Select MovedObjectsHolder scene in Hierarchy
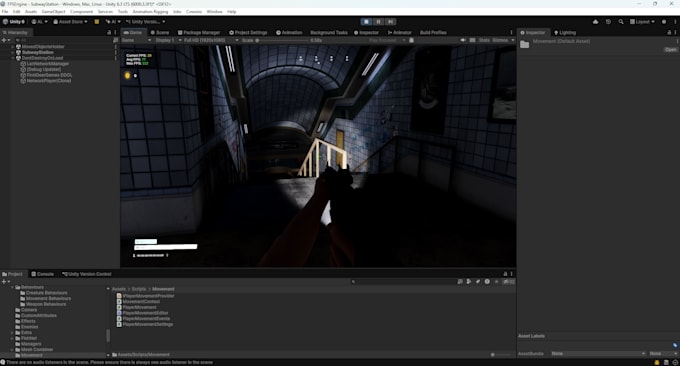The image size is (680, 366). [43, 47]
